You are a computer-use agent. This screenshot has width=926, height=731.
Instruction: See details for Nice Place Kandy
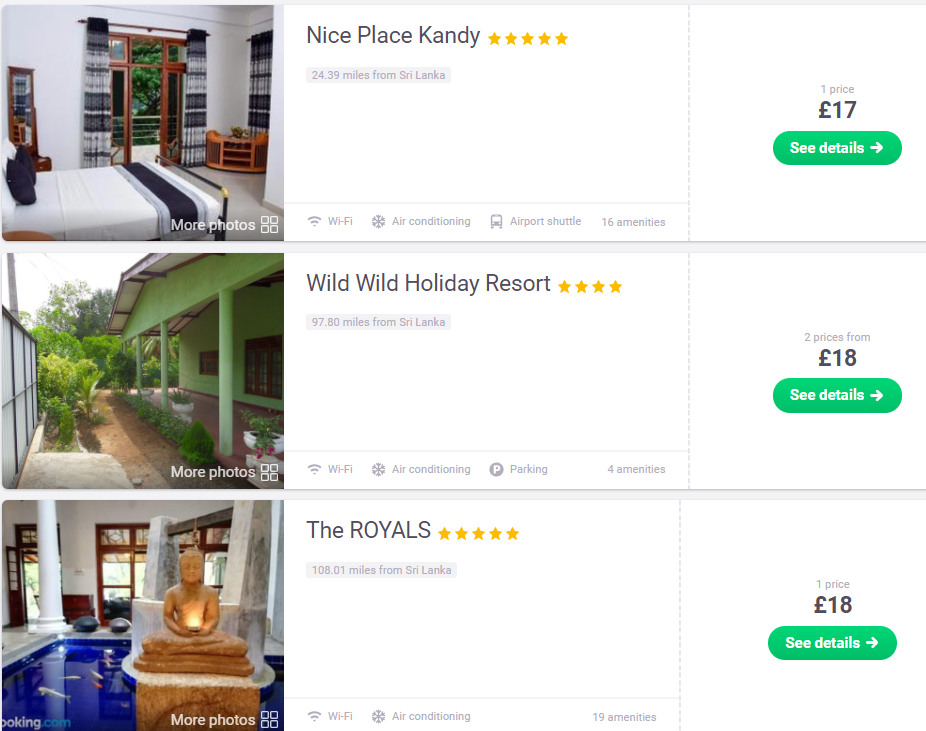click(837, 148)
